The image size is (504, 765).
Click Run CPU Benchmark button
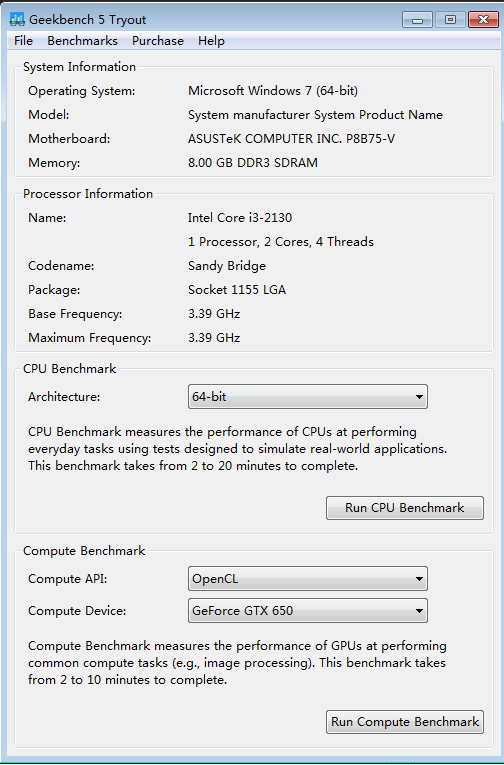pyautogui.click(x=405, y=508)
